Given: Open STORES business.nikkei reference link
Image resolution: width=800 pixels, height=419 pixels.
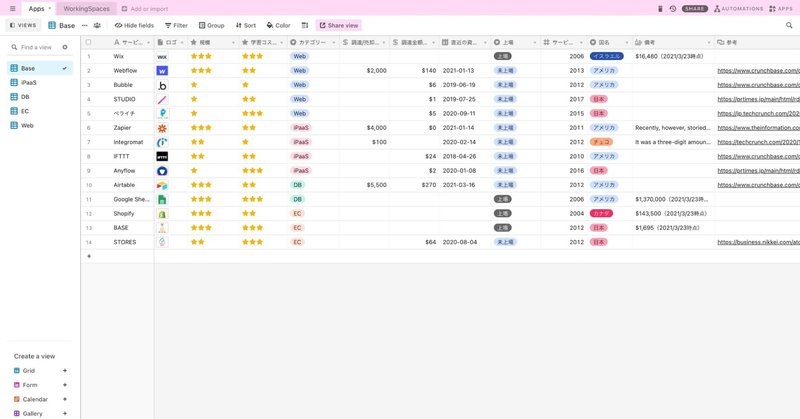Looking at the screenshot, I should 758,242.
